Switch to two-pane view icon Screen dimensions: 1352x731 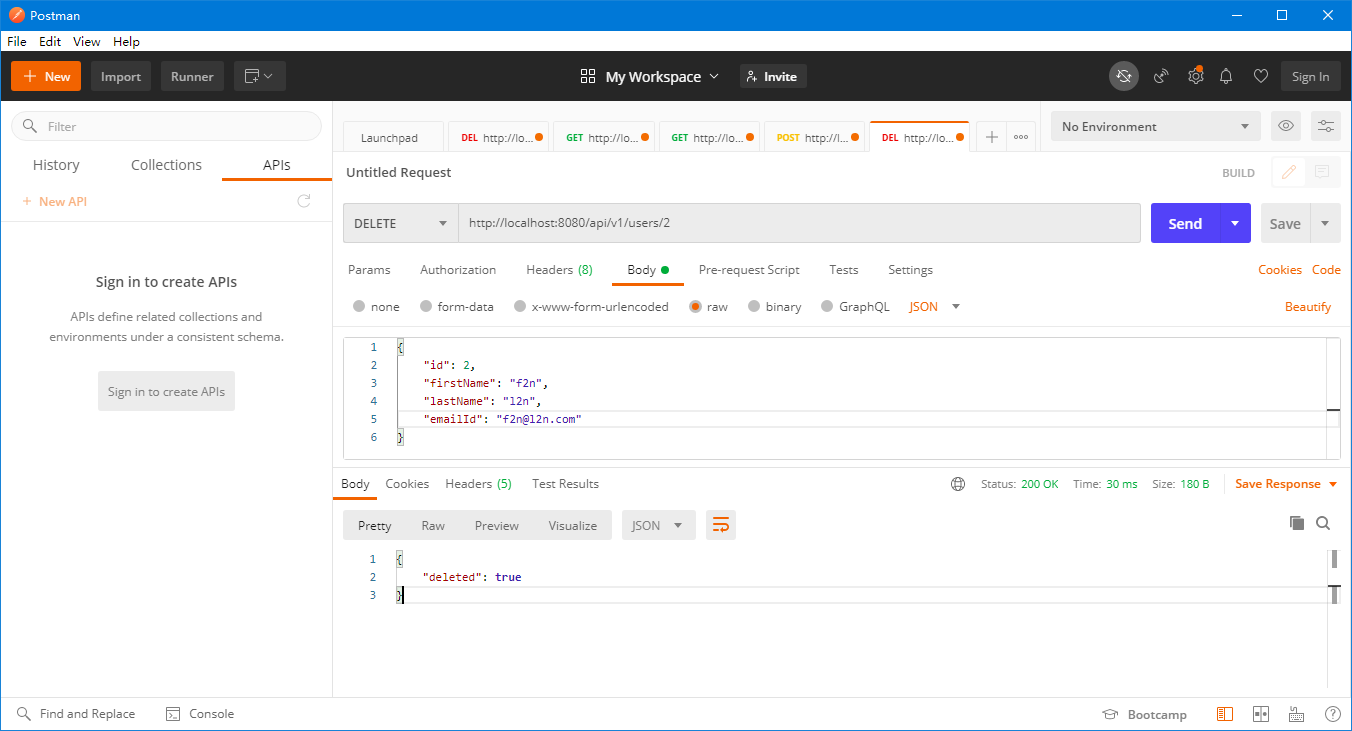1261,714
